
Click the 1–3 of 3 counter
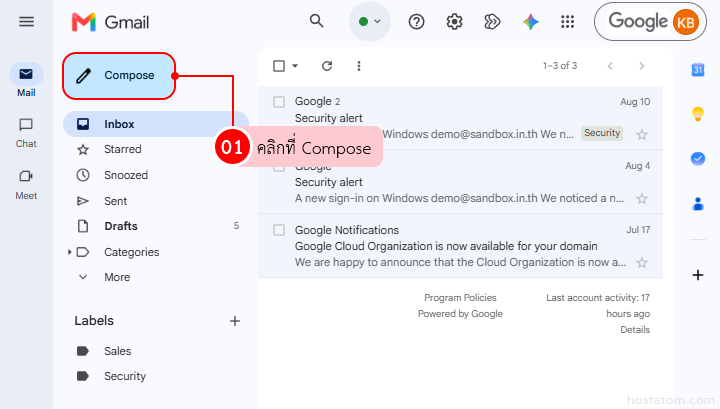click(560, 66)
